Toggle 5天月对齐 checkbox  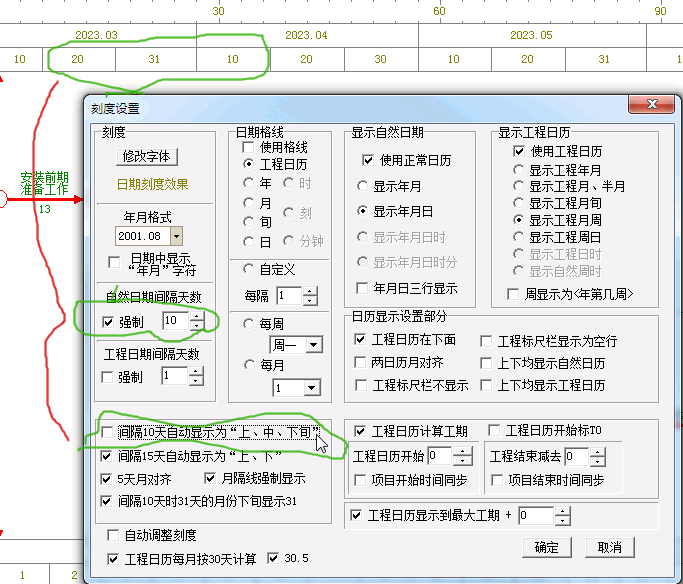(x=106, y=479)
